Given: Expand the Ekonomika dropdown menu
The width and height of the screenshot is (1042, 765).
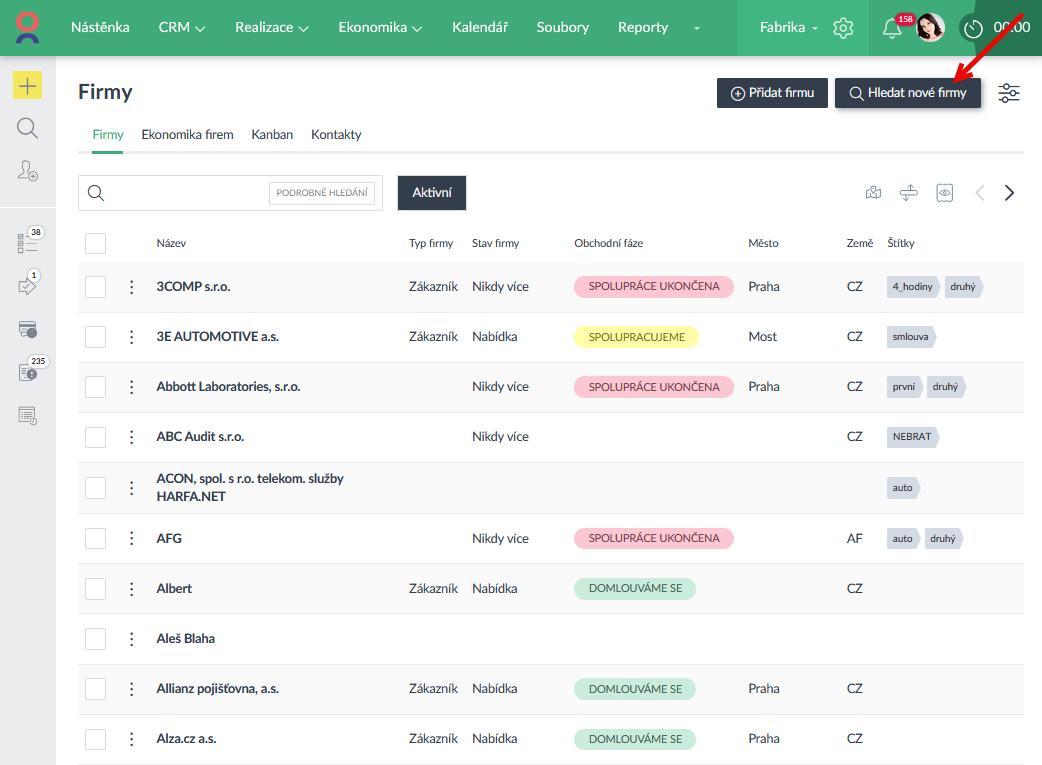Looking at the screenshot, I should (x=380, y=28).
